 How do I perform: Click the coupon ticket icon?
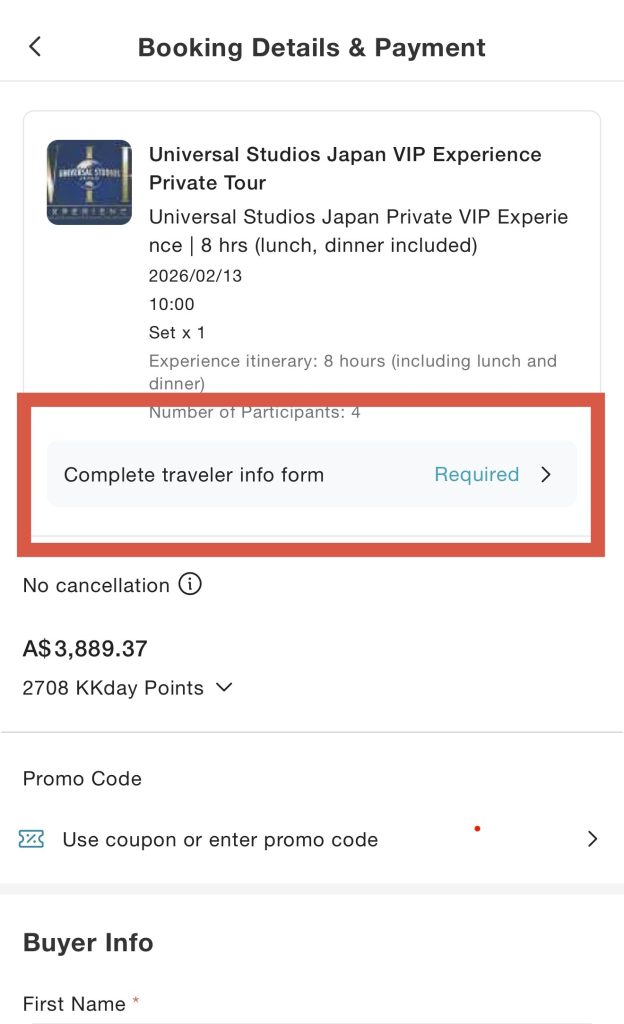[x=33, y=839]
